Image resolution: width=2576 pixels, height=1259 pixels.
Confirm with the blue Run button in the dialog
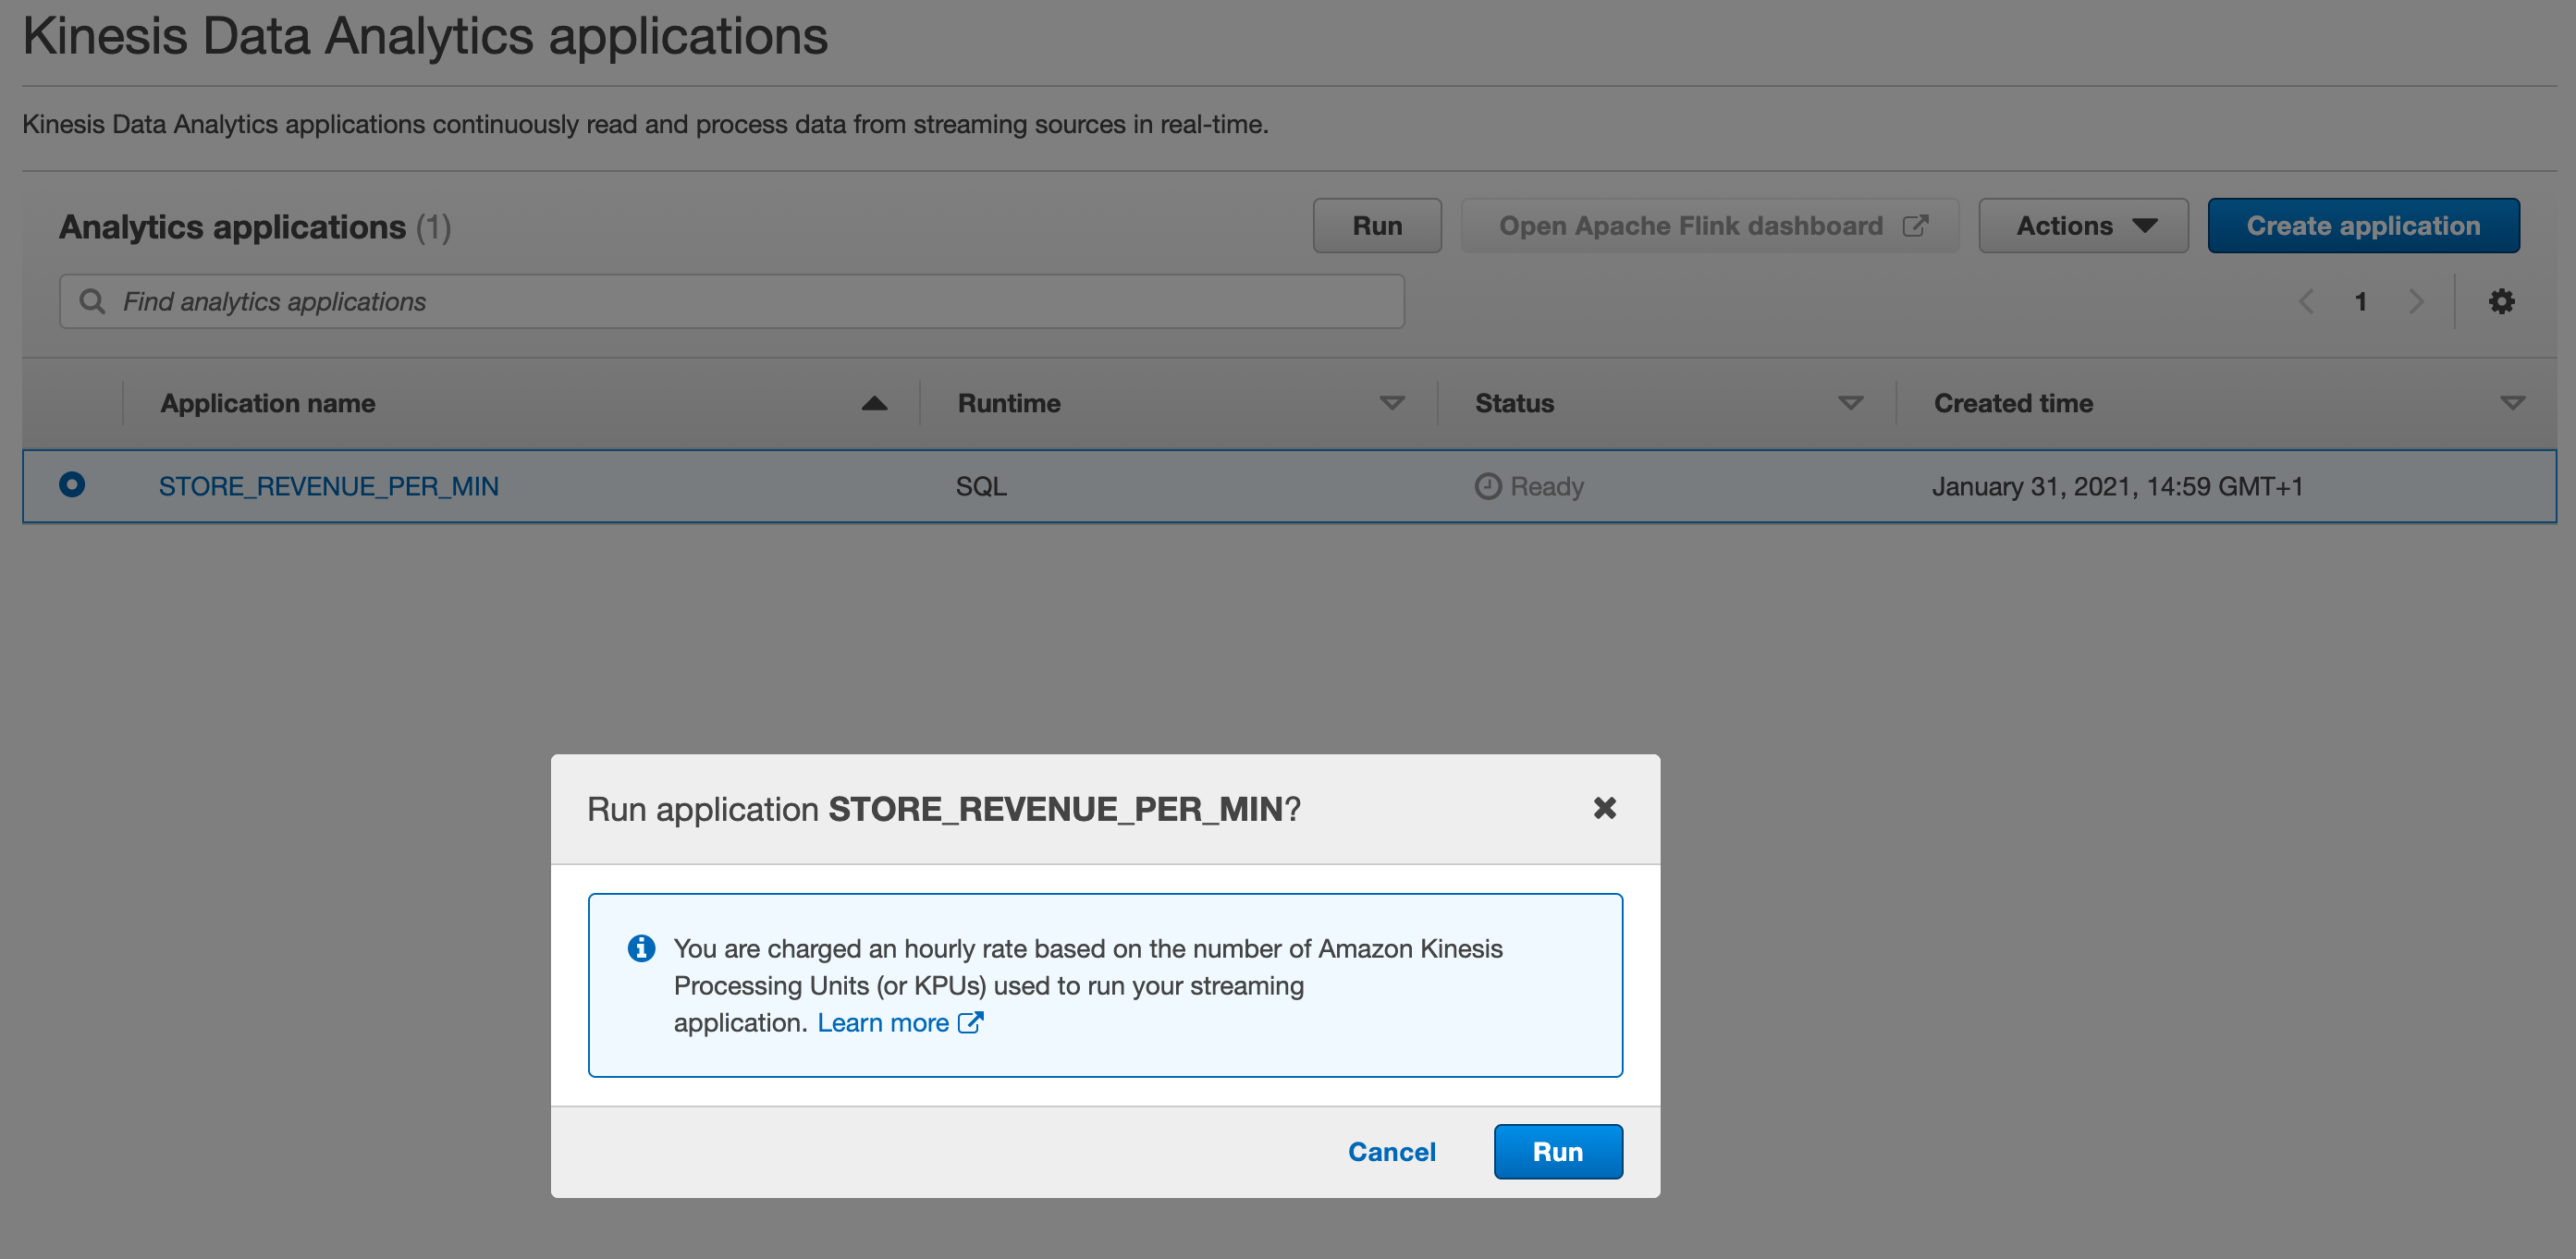point(1557,1151)
